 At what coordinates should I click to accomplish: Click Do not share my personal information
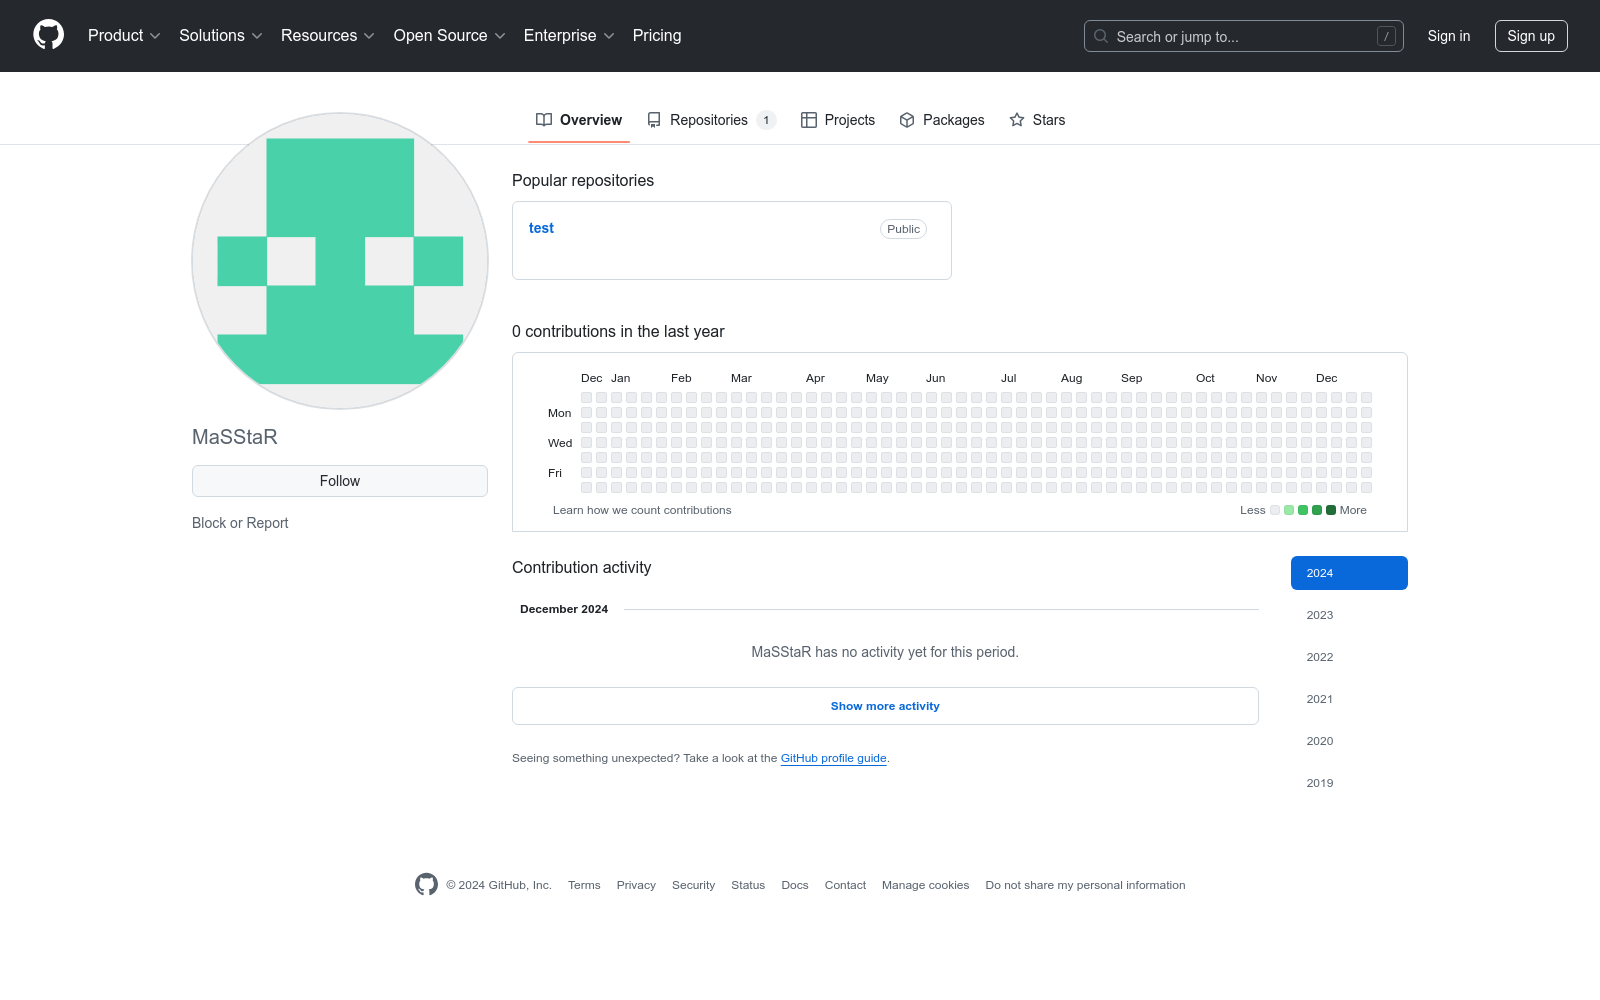(x=1085, y=885)
